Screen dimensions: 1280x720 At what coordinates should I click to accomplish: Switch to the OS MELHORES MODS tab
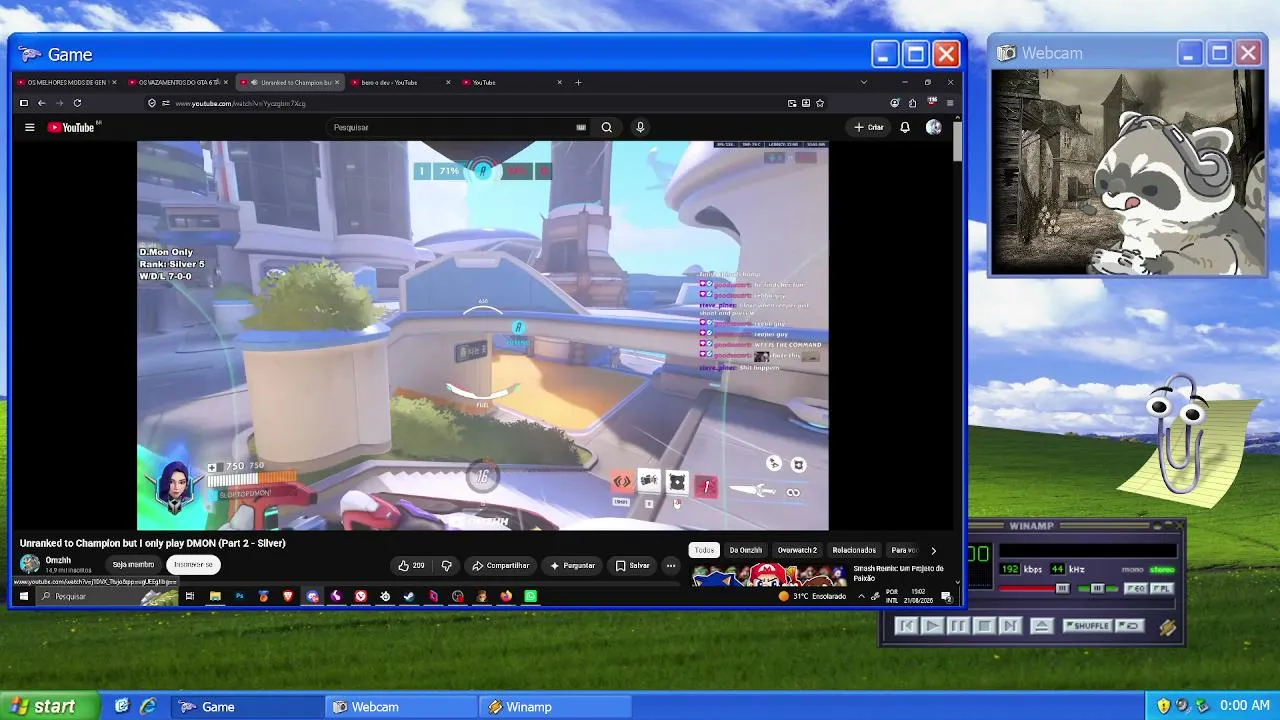[67, 82]
